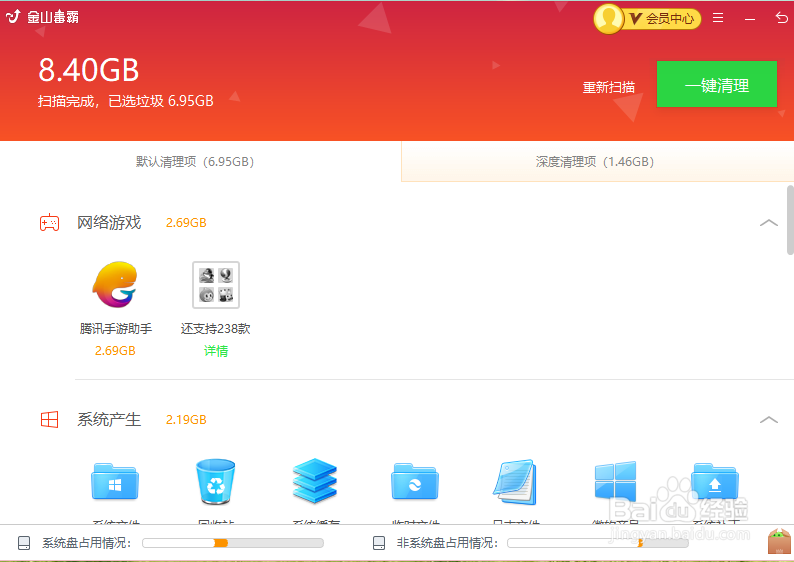
Task: Select the 腾讯手游助手 app icon
Action: pyautogui.click(x=115, y=285)
